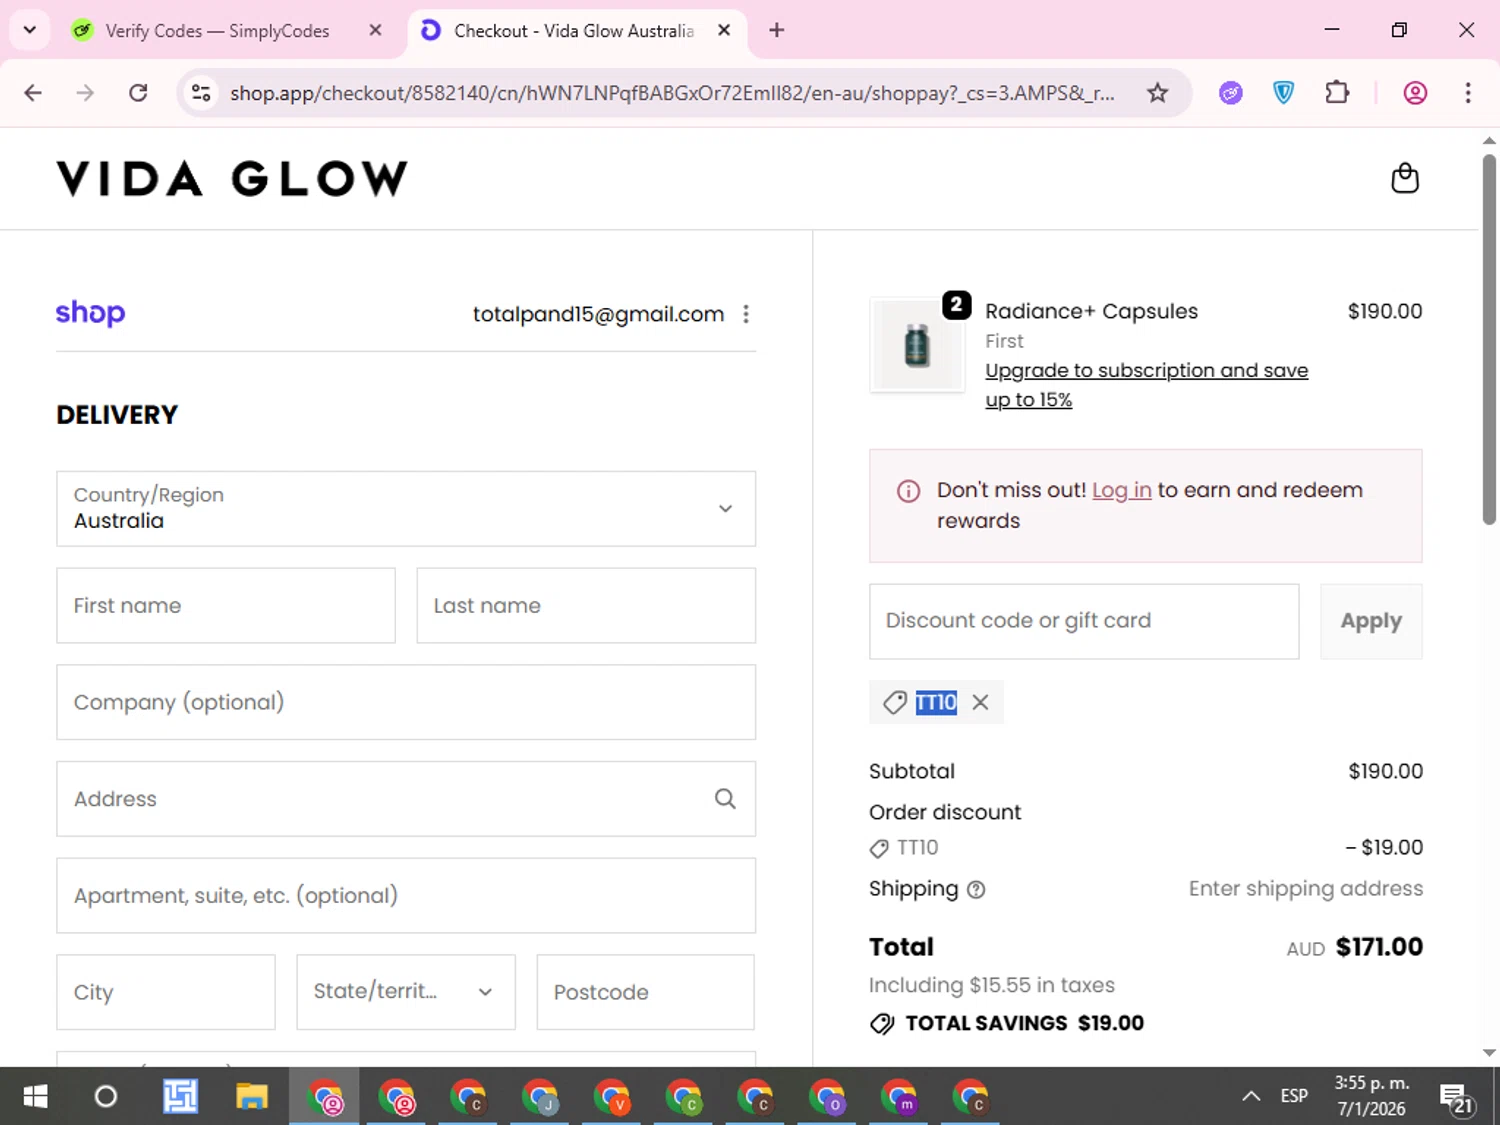Close the Verify Codes SimplyCodes tab
Image resolution: width=1500 pixels, height=1125 pixels.
point(375,30)
